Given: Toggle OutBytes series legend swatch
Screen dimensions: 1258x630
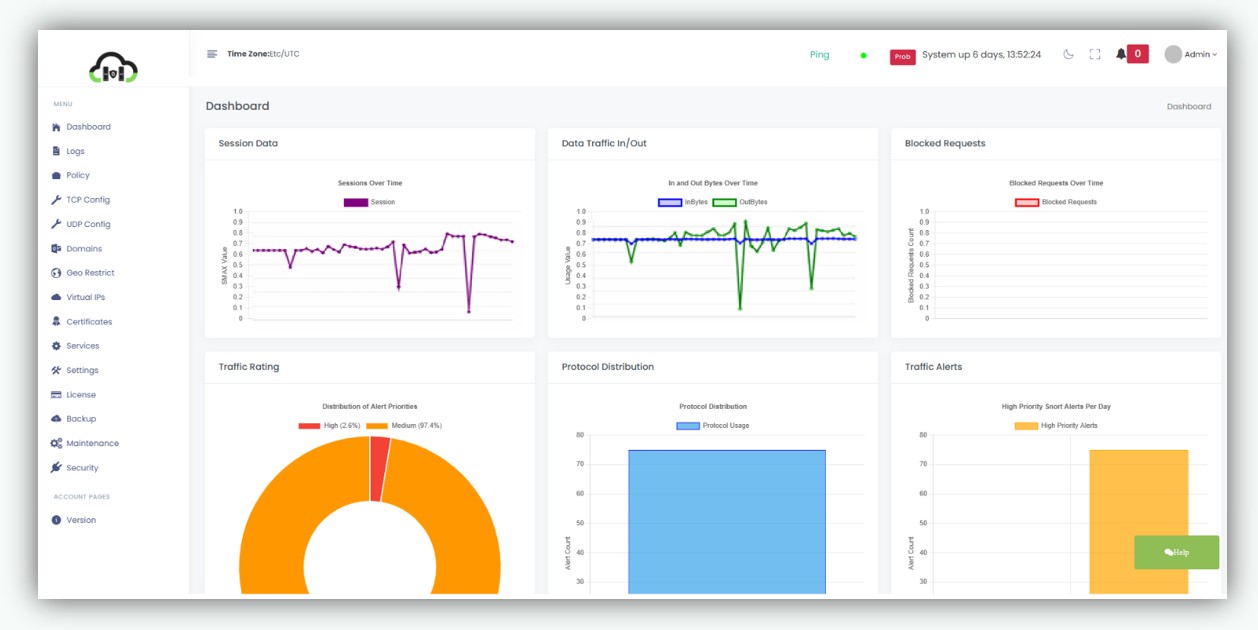Looking at the screenshot, I should tap(724, 202).
